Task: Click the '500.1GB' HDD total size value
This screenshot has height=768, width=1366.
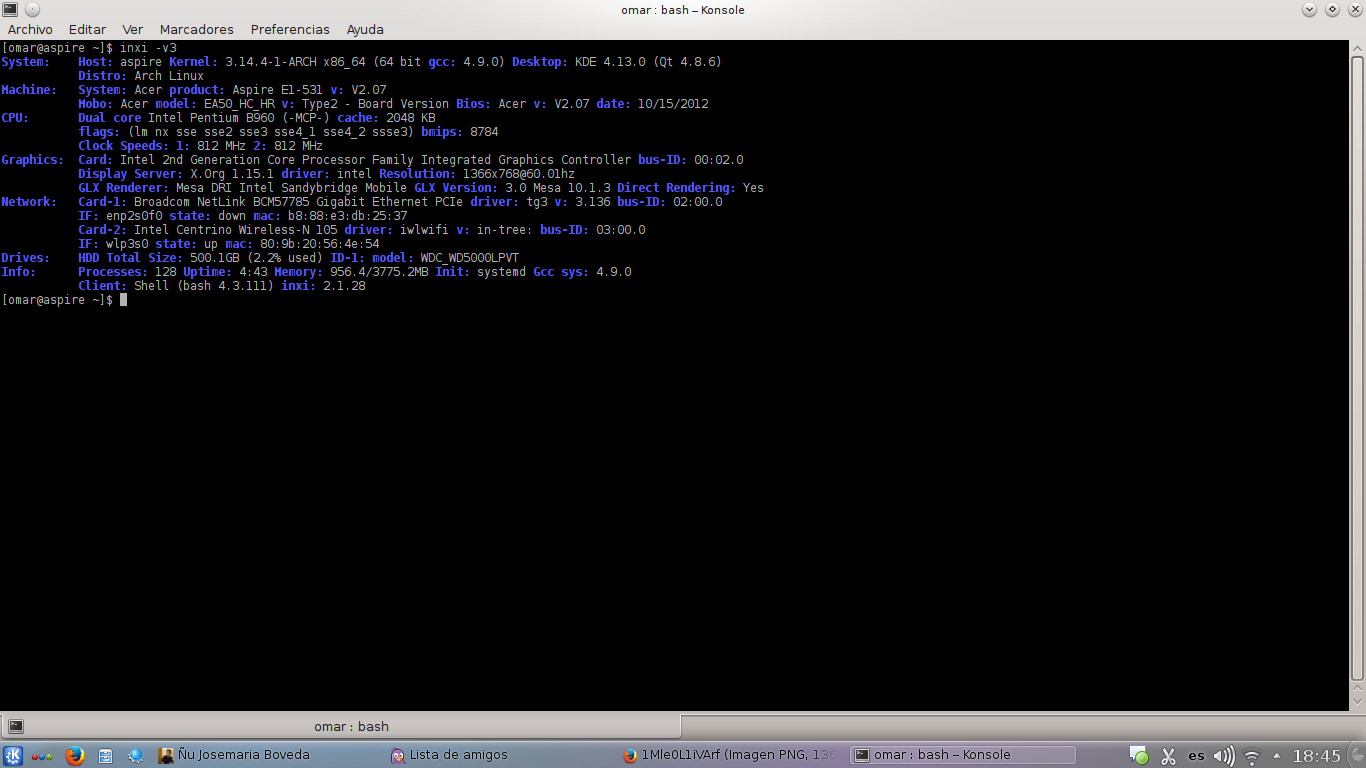Action: [215, 258]
